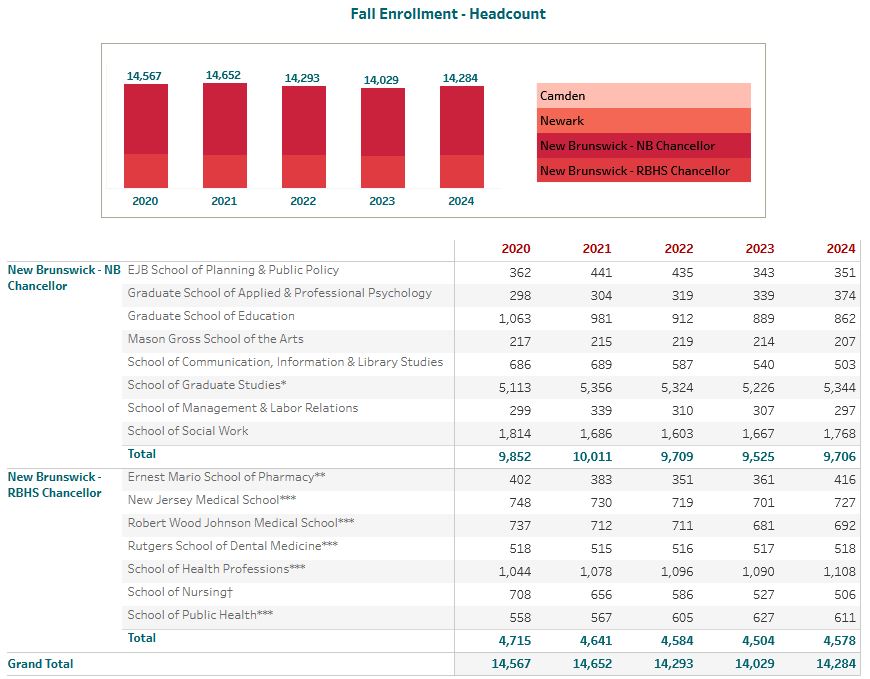Select School of Management & Labor Relations row
This screenshot has width=870, height=679.
click(491, 410)
